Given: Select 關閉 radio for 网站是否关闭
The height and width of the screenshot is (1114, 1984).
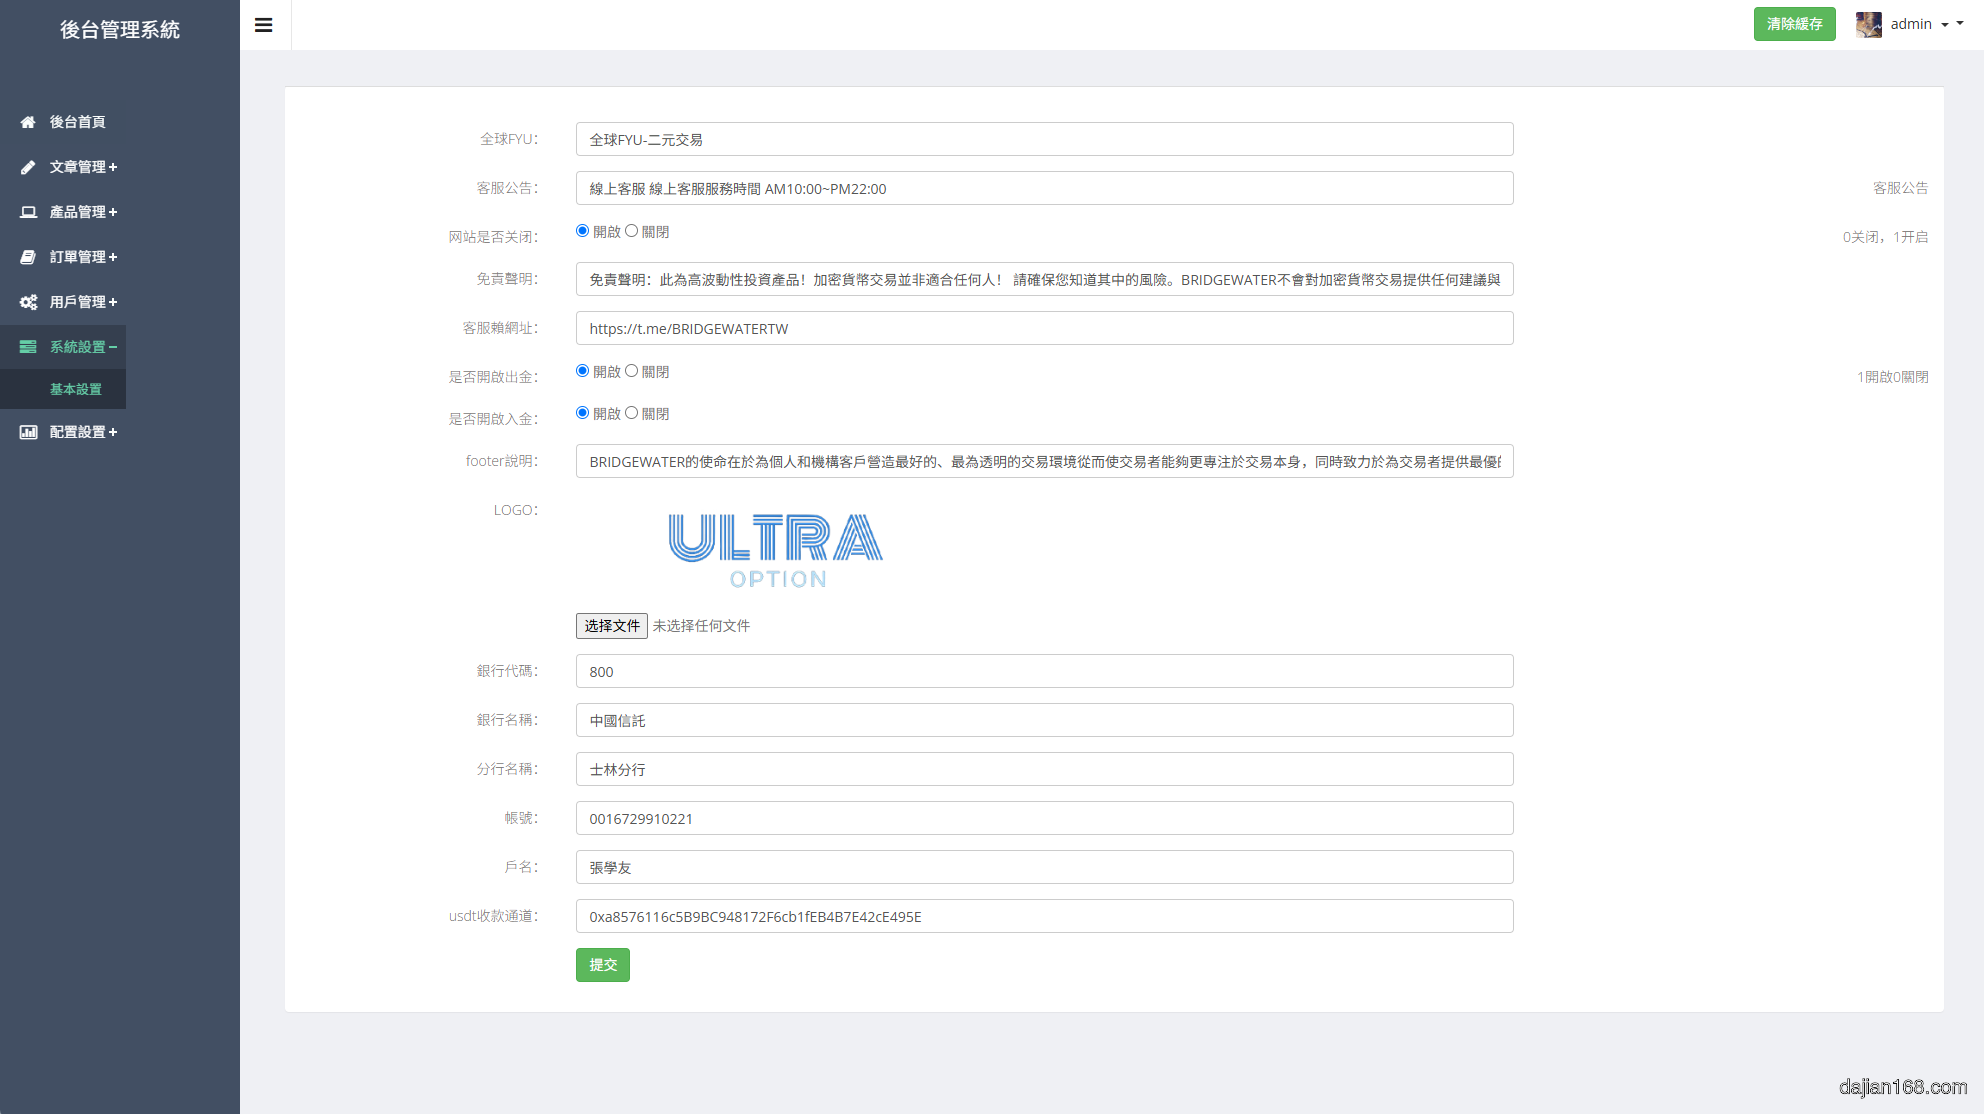Looking at the screenshot, I should click(632, 231).
